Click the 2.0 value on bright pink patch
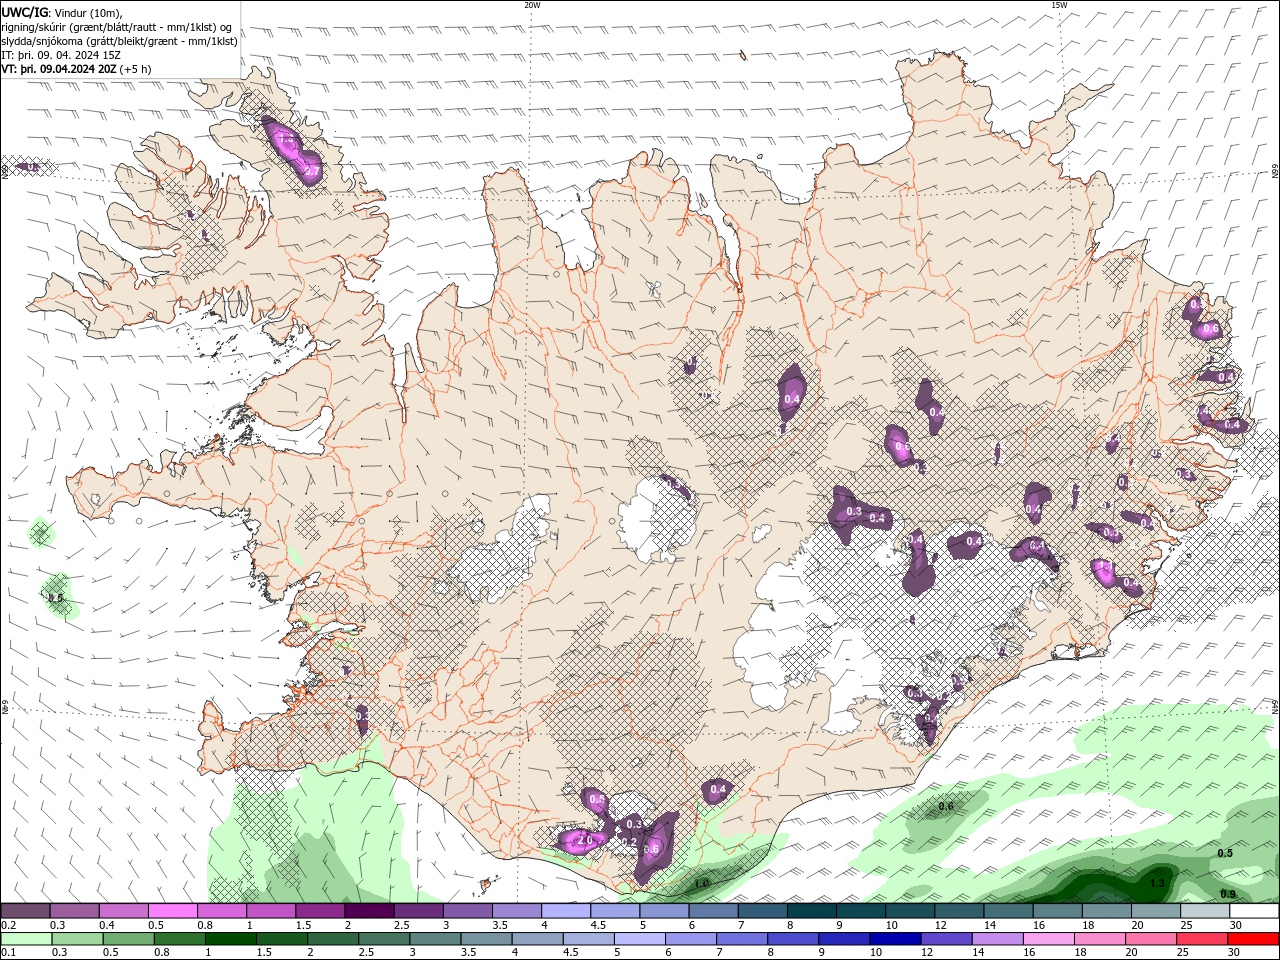Viewport: 1280px width, 960px height. 584,839
